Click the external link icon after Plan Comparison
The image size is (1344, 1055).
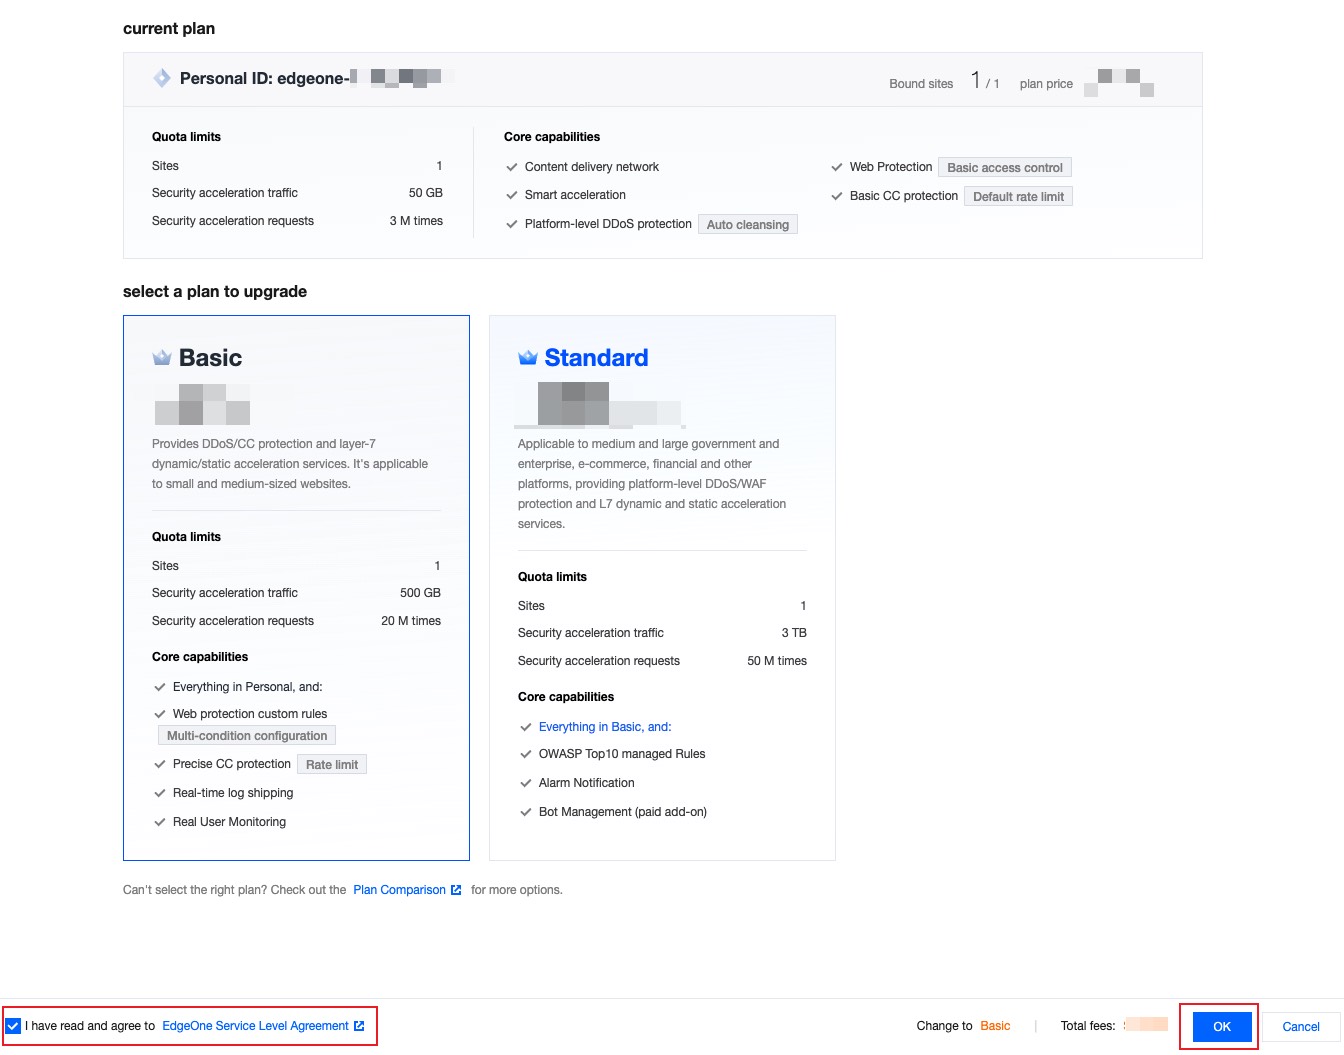(x=456, y=890)
